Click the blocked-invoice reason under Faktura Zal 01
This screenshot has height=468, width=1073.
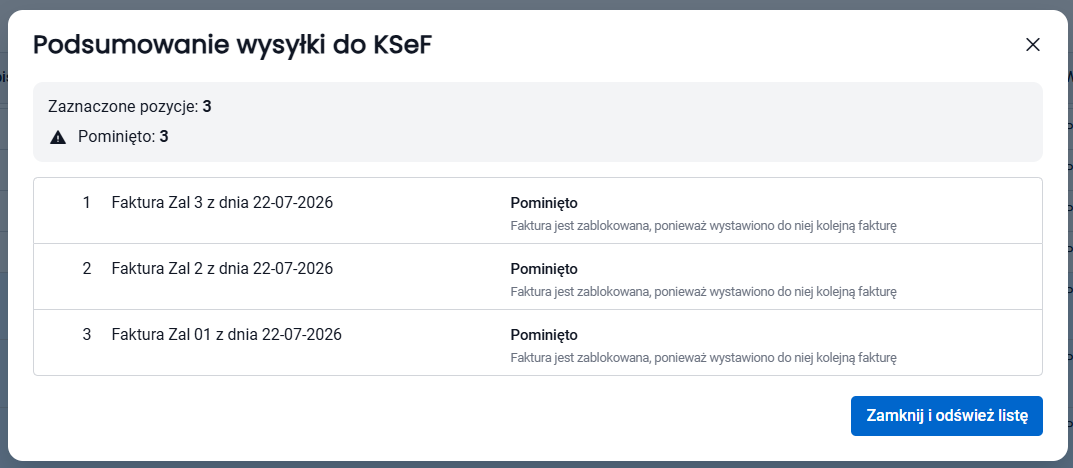pos(703,357)
